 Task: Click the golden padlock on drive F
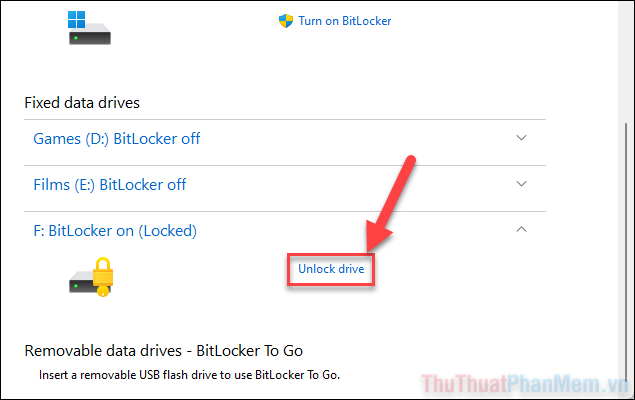click(x=103, y=272)
